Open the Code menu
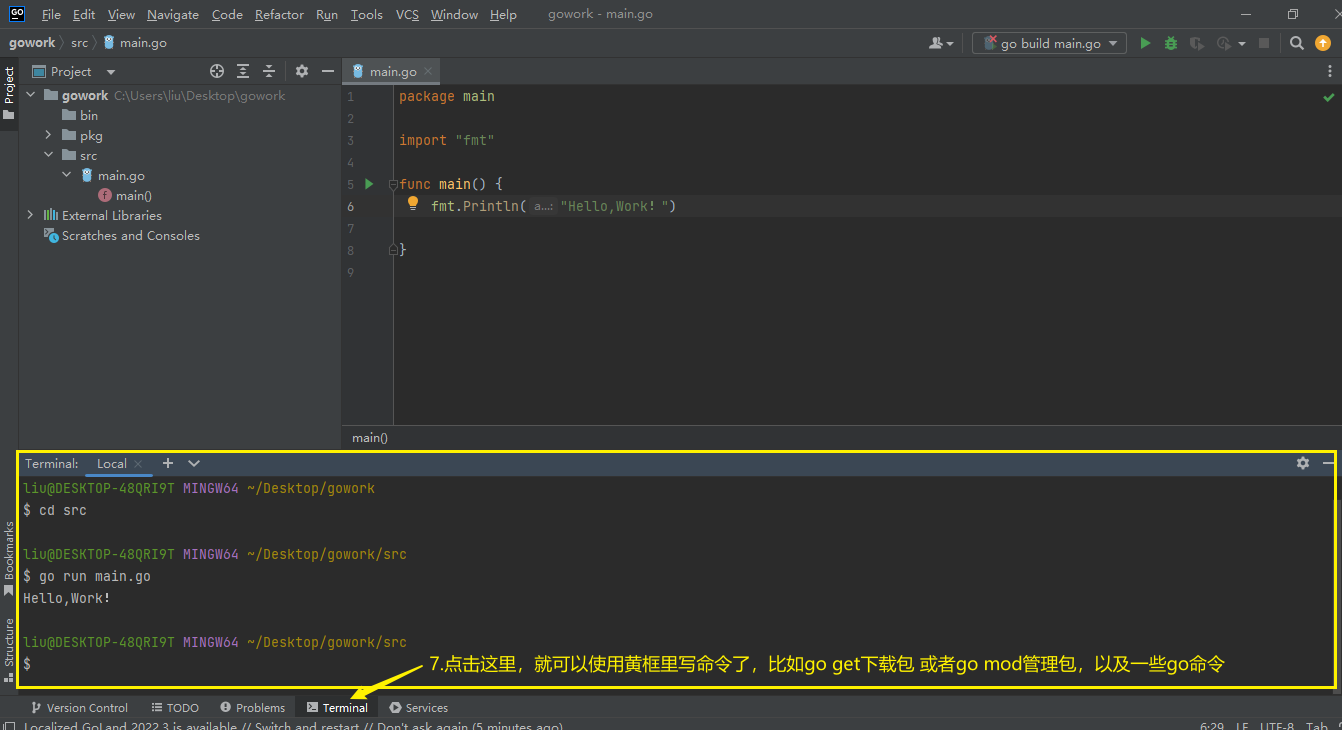 point(227,14)
